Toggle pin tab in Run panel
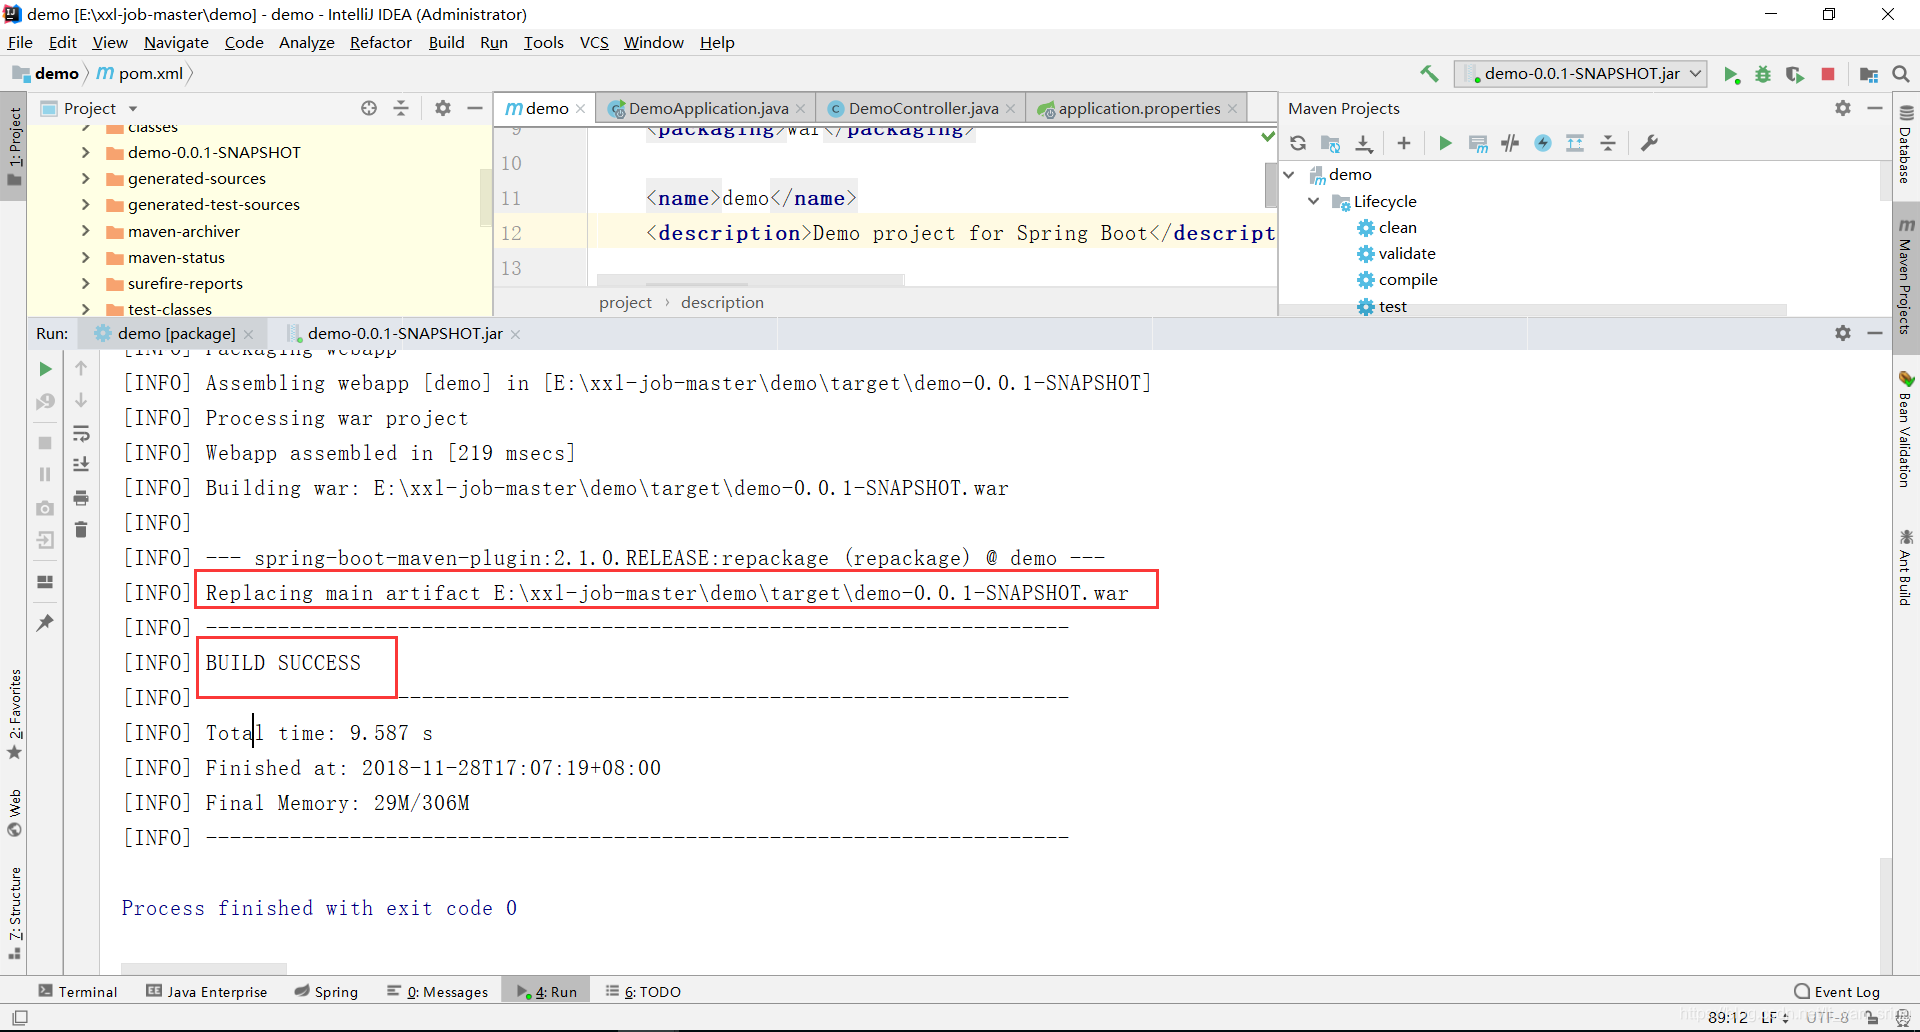This screenshot has height=1032, width=1920. click(45, 622)
